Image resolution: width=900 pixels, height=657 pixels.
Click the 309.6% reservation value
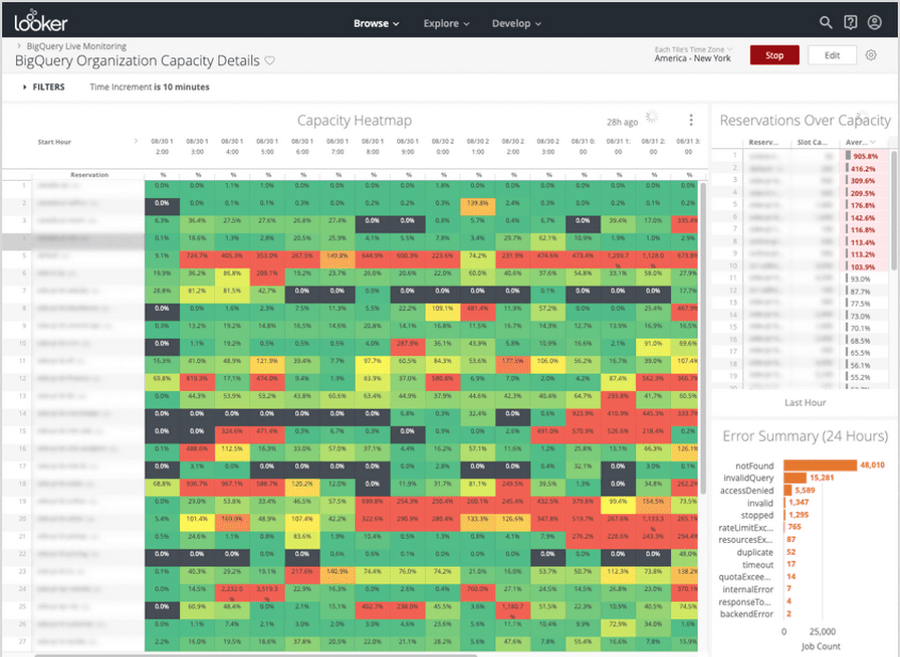pyautogui.click(x=863, y=181)
